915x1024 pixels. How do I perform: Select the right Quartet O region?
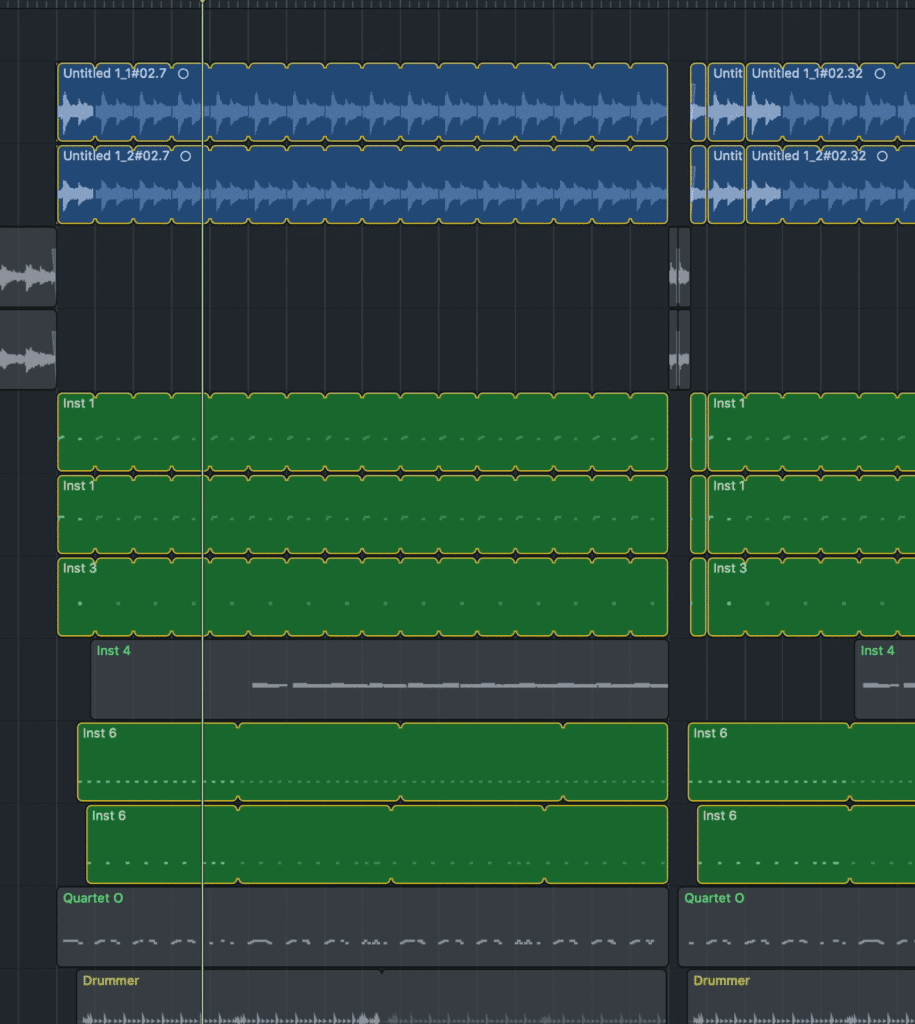(x=797, y=926)
